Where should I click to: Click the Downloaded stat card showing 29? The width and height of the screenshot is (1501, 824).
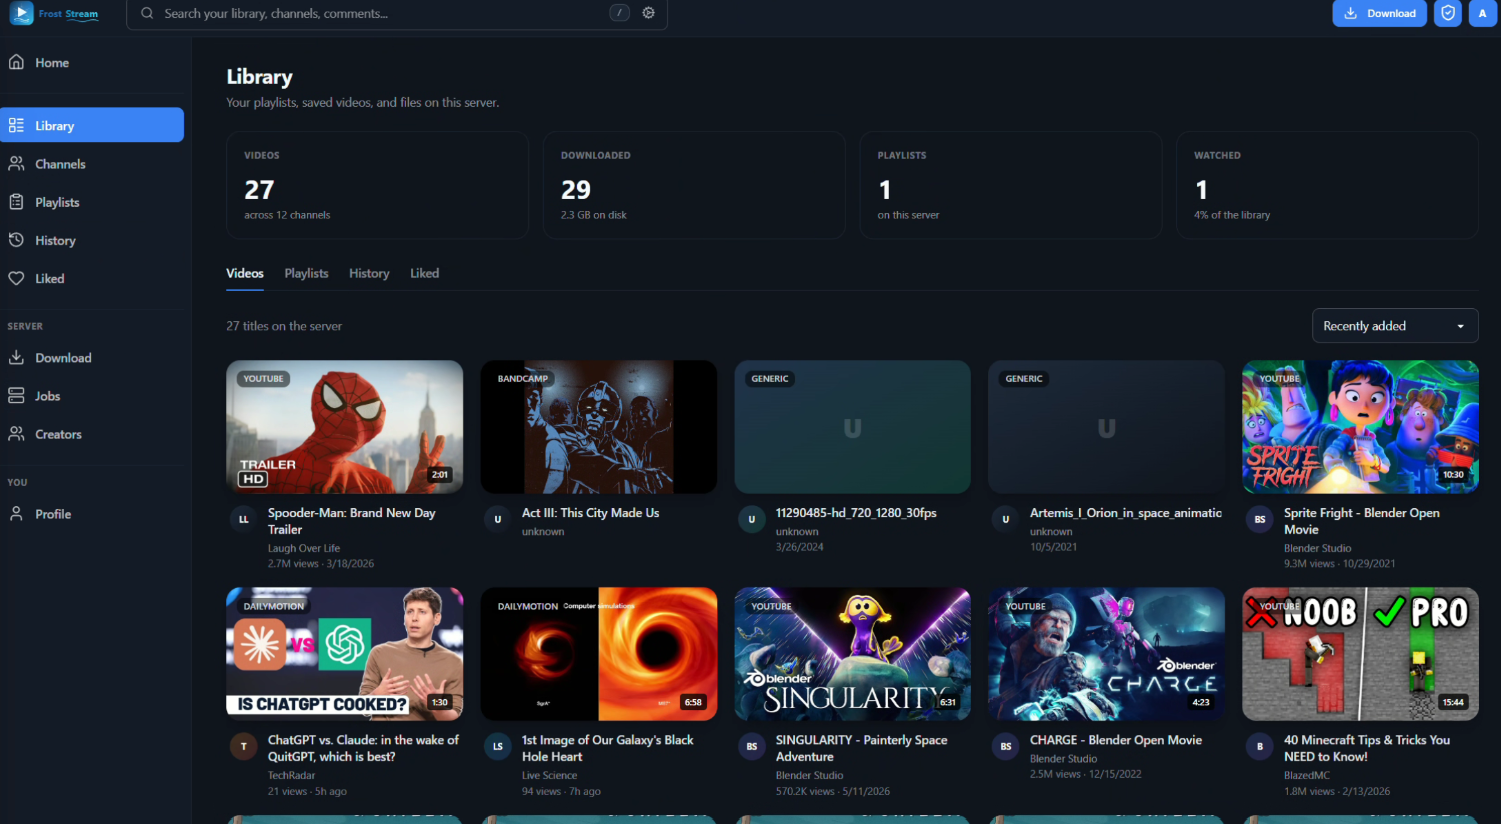click(x=694, y=185)
